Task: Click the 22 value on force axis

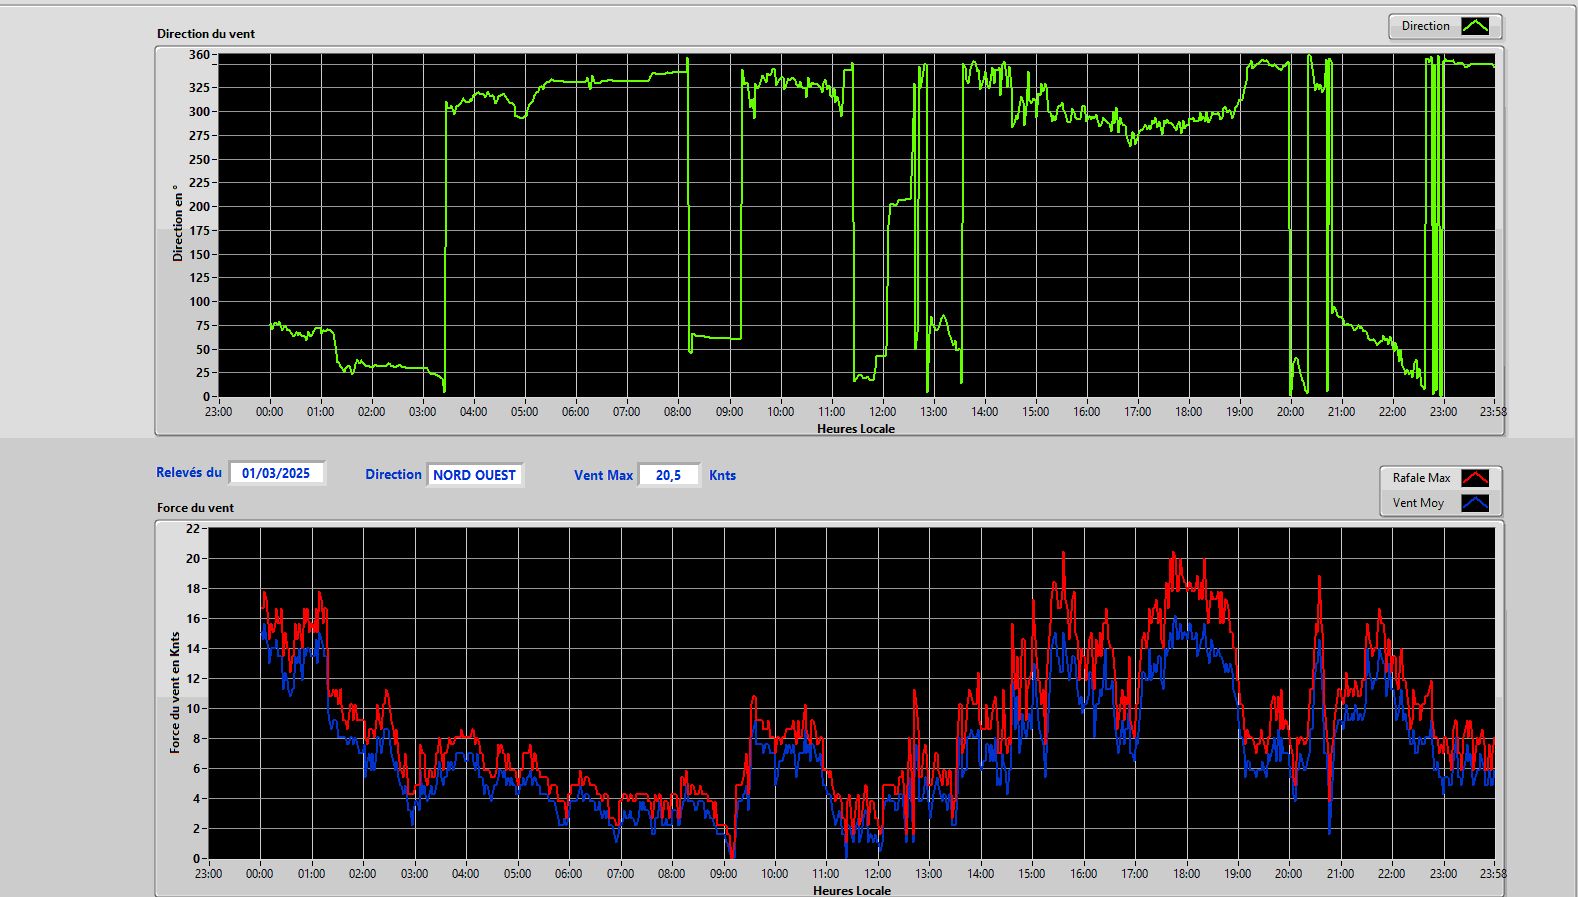Action: point(193,528)
